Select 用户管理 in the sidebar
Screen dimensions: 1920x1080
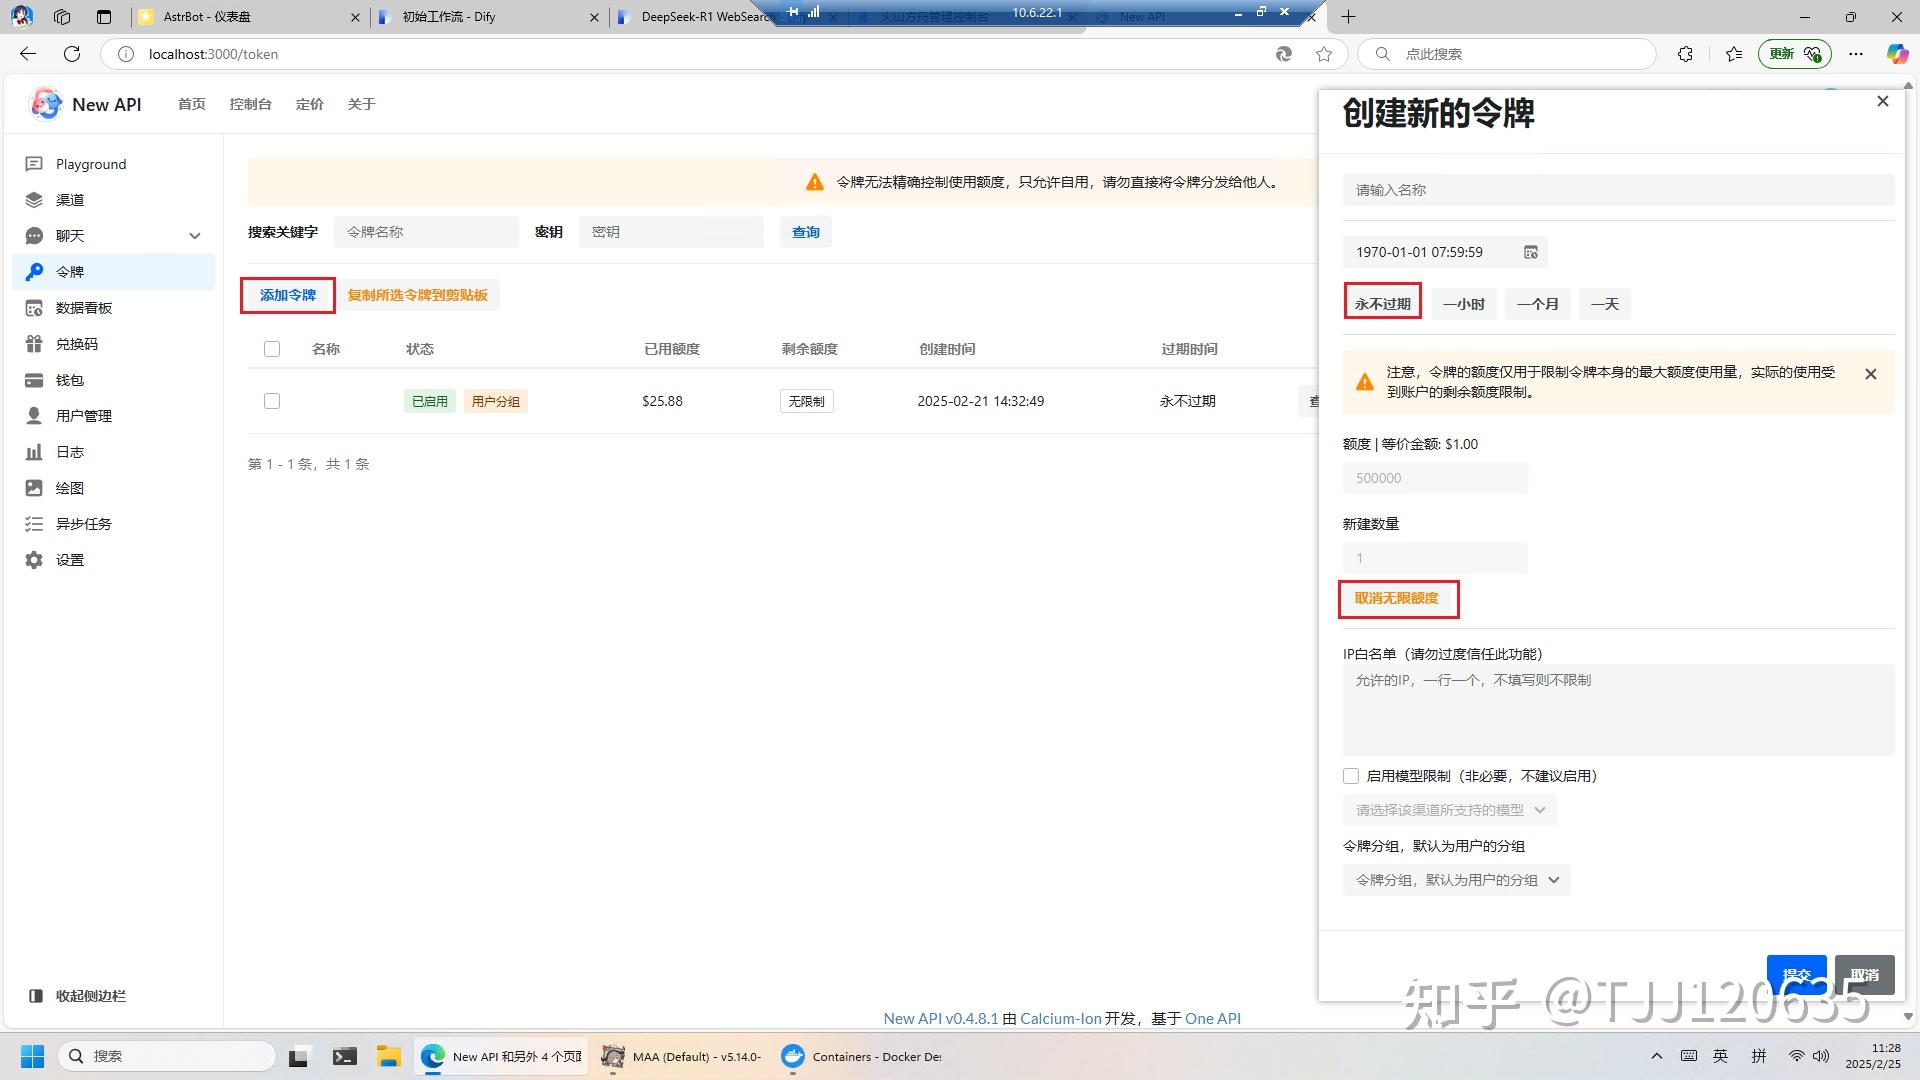pyautogui.click(x=84, y=415)
